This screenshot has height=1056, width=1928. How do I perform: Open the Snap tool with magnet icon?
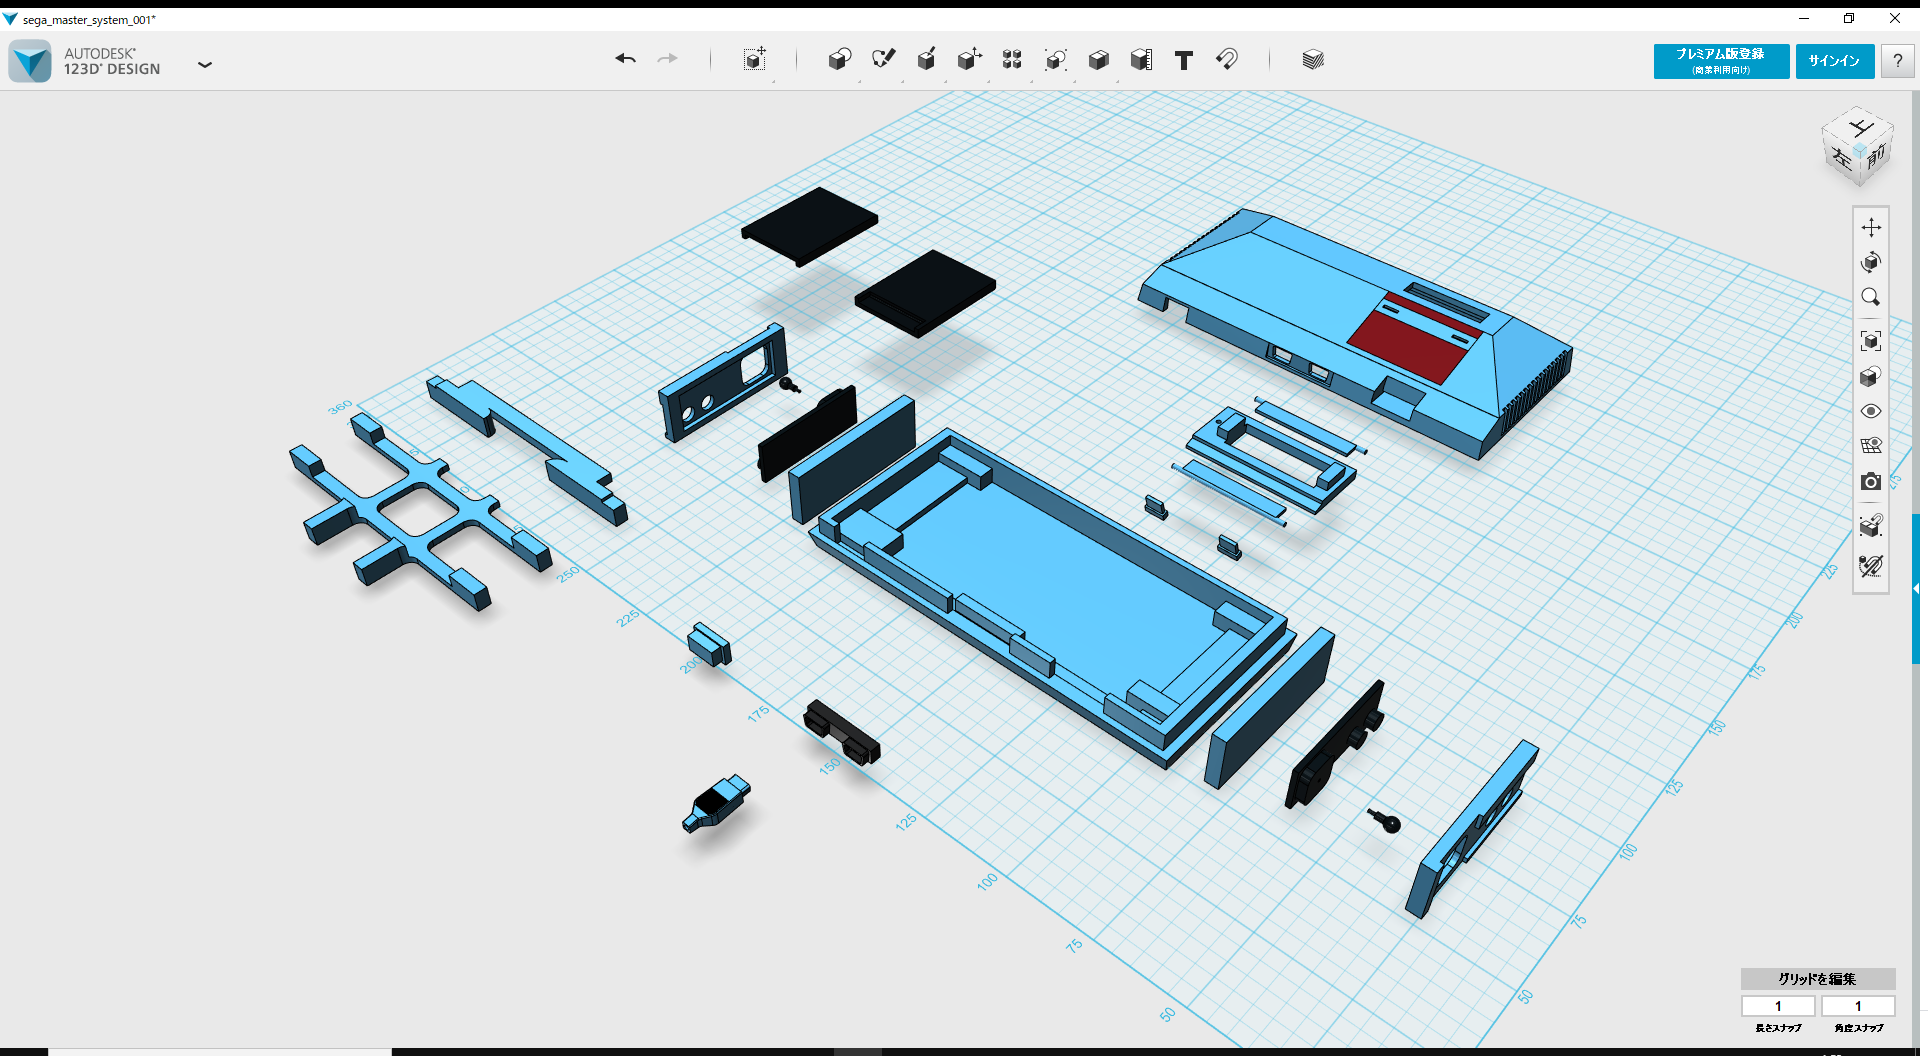click(1227, 60)
